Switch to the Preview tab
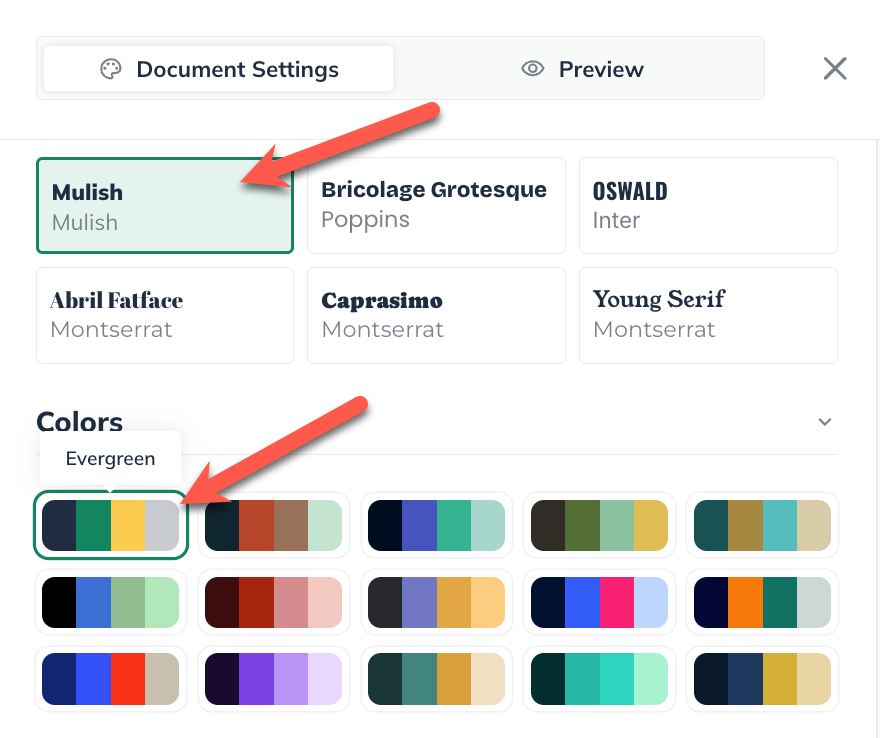 (582, 68)
